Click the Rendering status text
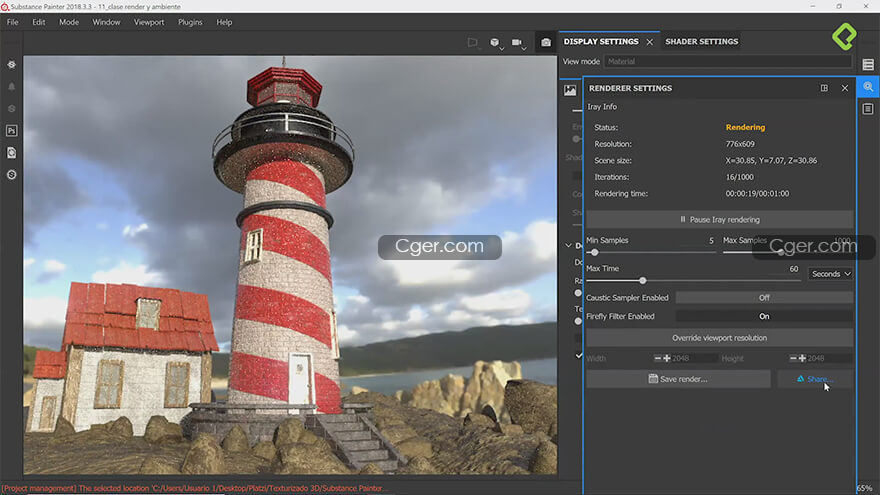Image resolution: width=880 pixels, height=495 pixels. coord(745,127)
